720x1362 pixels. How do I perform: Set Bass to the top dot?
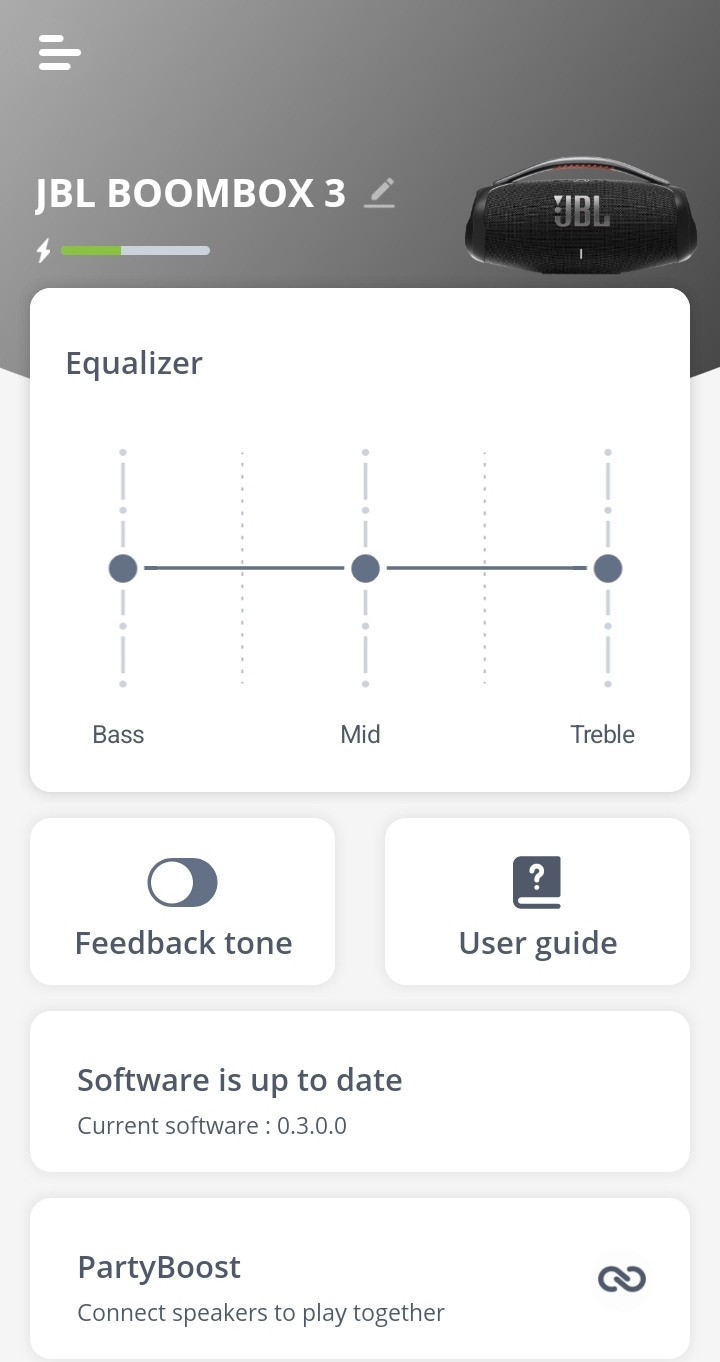click(123, 452)
